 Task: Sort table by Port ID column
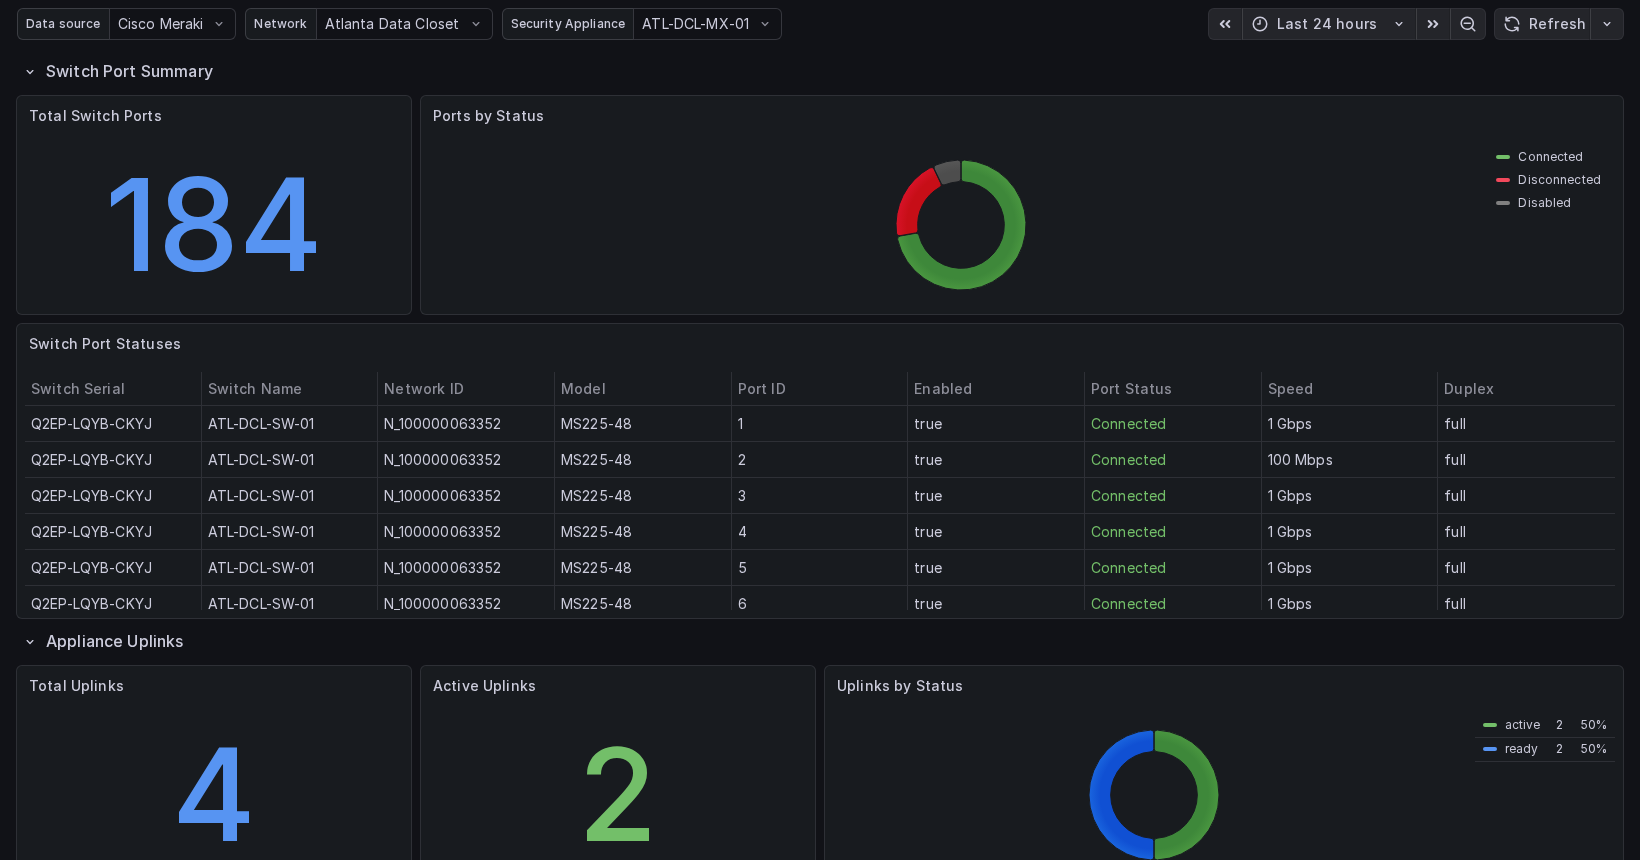click(762, 389)
